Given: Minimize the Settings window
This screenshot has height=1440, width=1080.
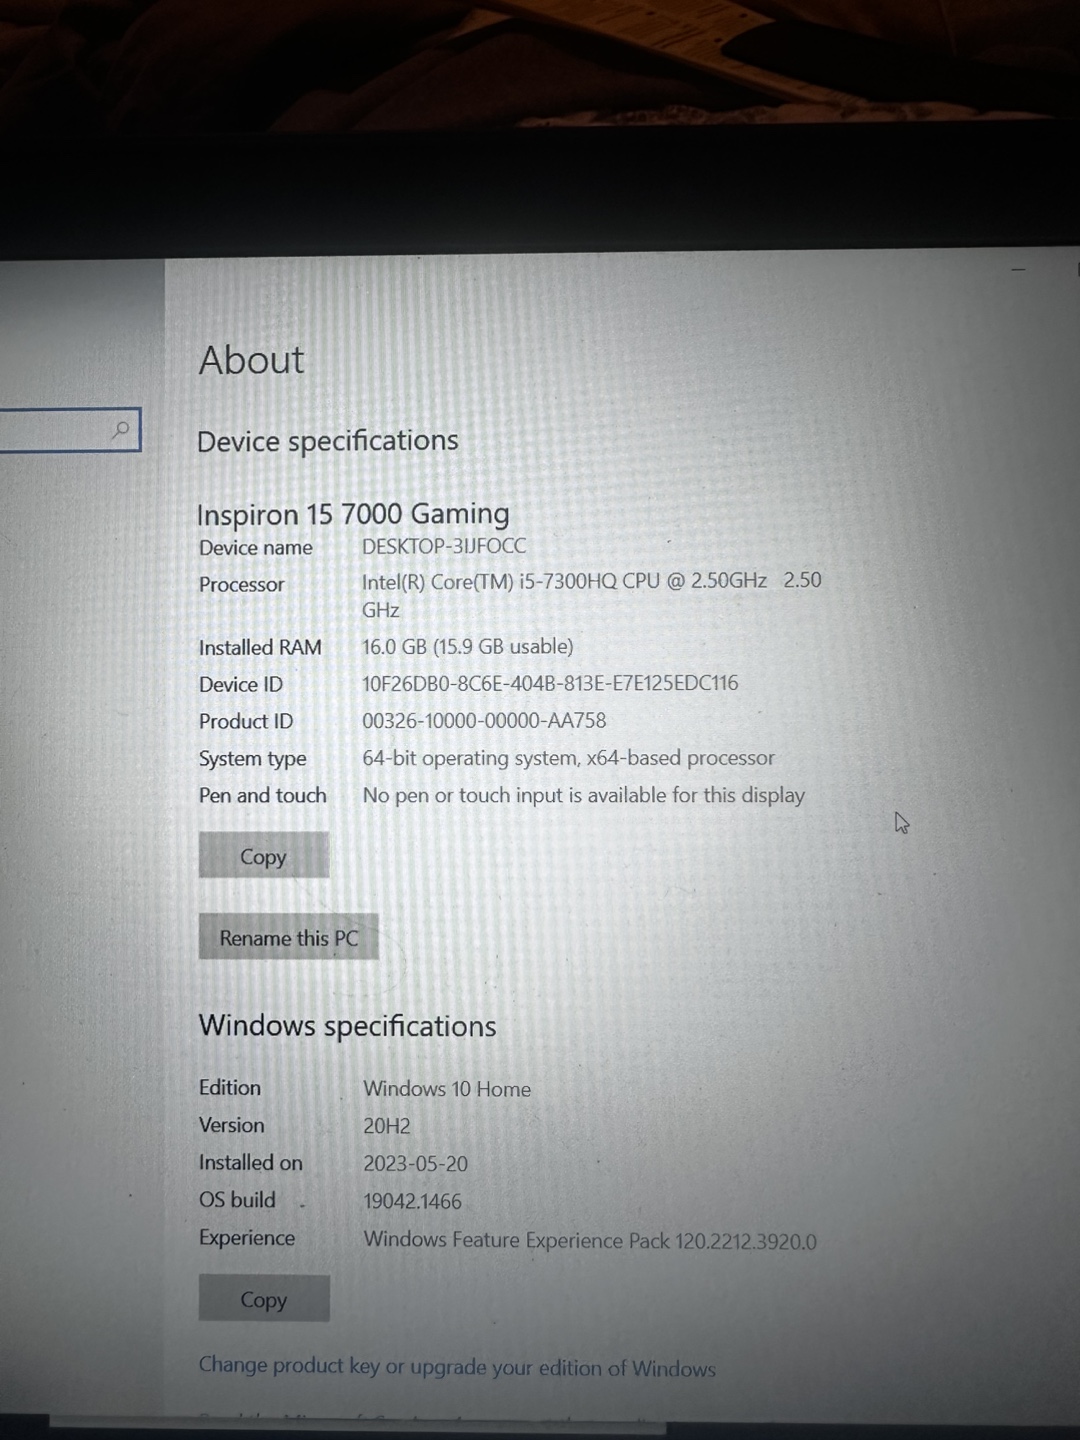Looking at the screenshot, I should coord(1018,270).
